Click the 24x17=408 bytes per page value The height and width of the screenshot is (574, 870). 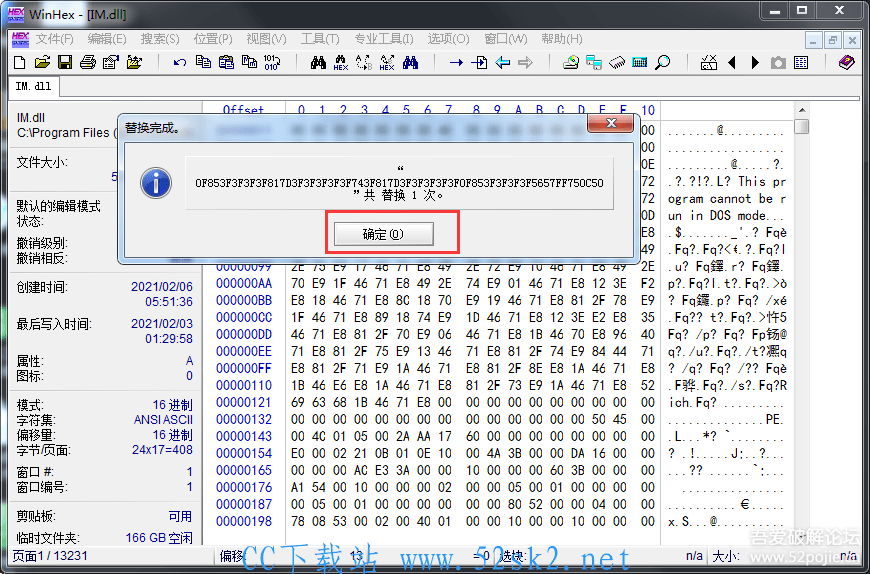[x=163, y=450]
